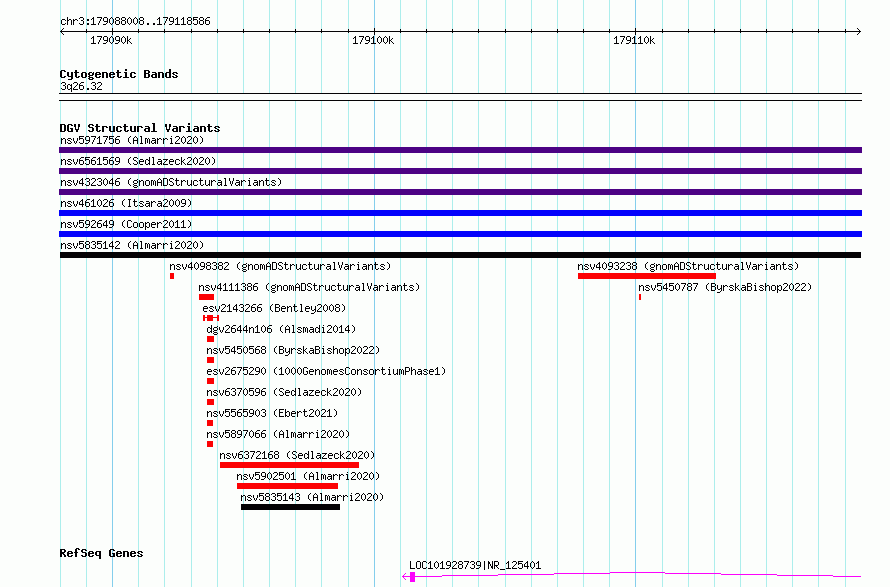
Task: Click nsv5897066 (Almarri2020) label
Action: (278, 434)
